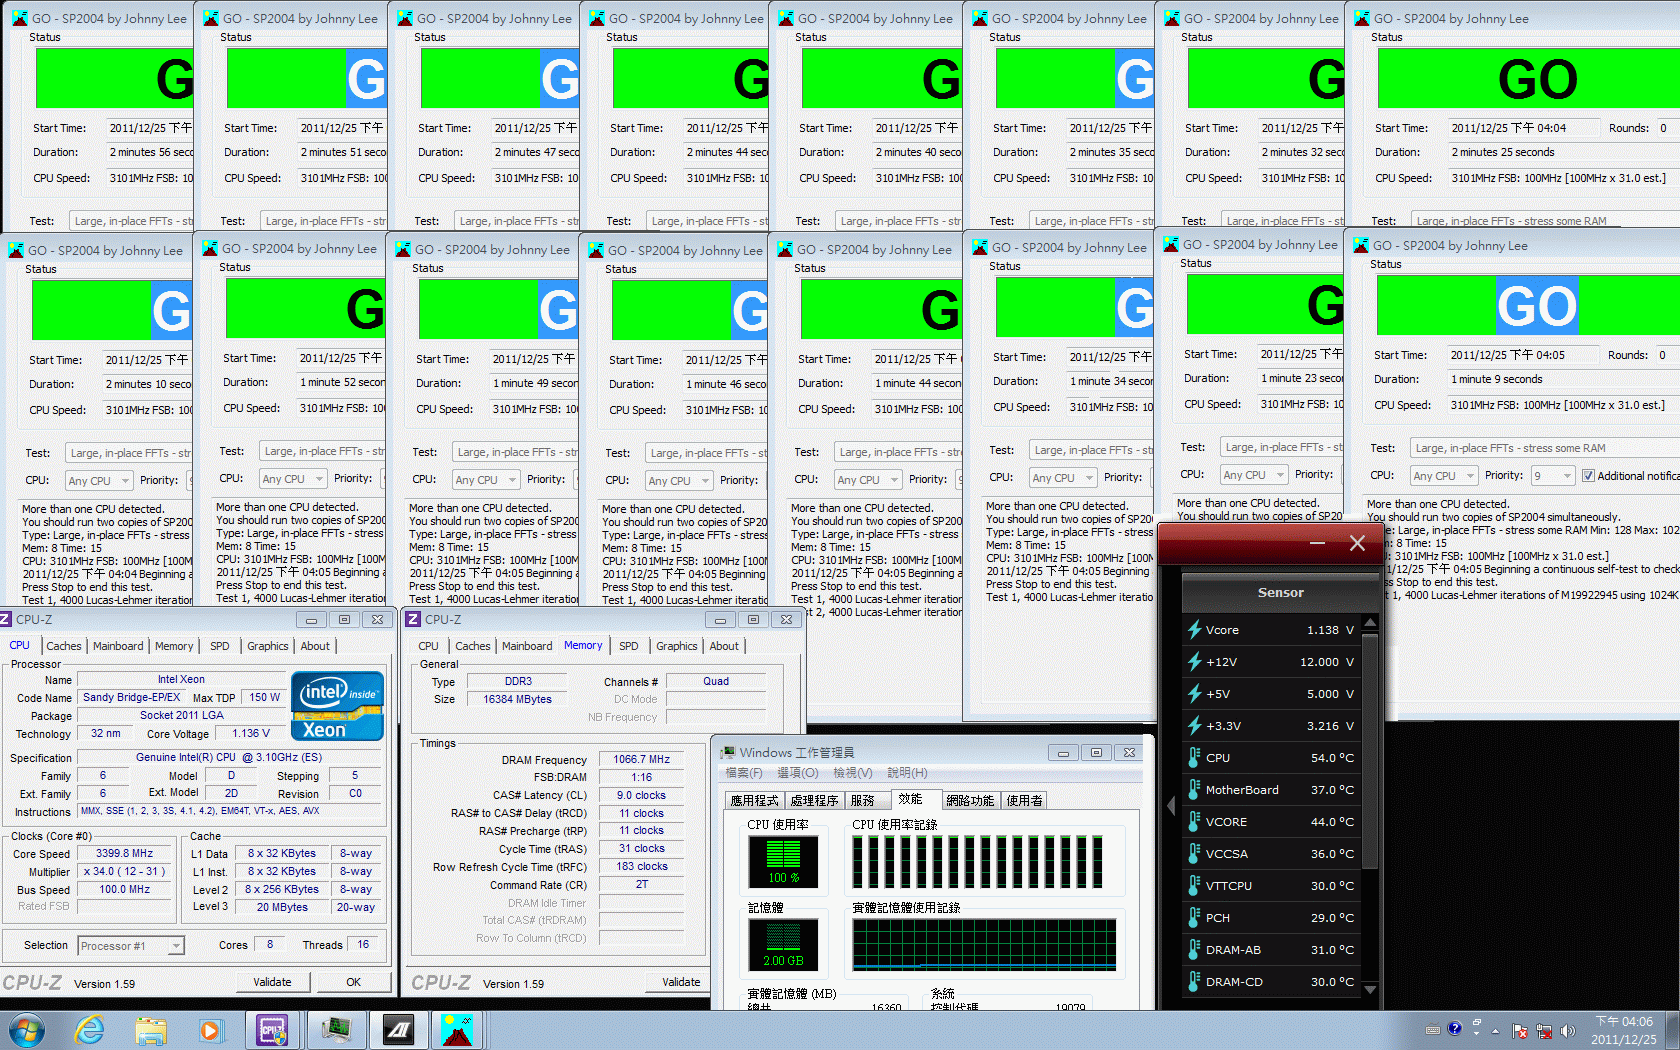Click the +3.3V lightning icon in Sensor panel

click(1194, 726)
